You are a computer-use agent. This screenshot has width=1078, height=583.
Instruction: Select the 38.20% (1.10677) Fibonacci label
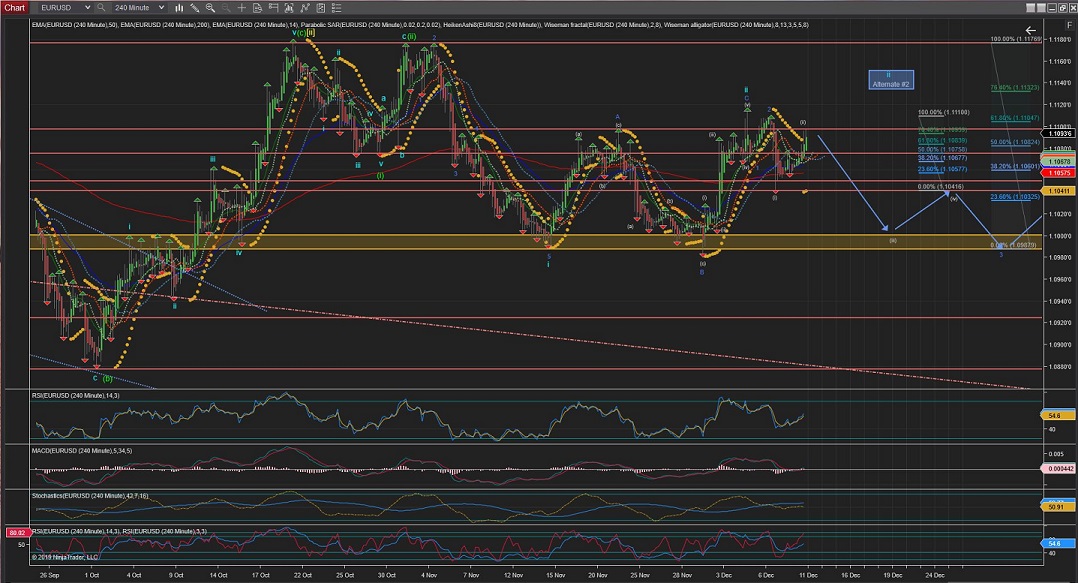tap(942, 158)
